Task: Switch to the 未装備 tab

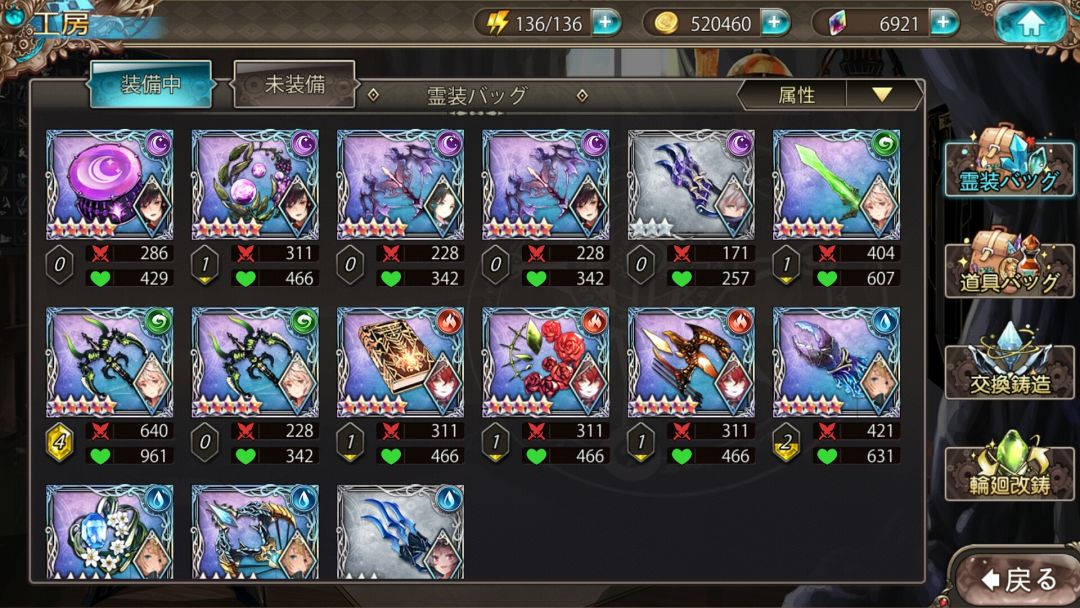Action: 295,84
